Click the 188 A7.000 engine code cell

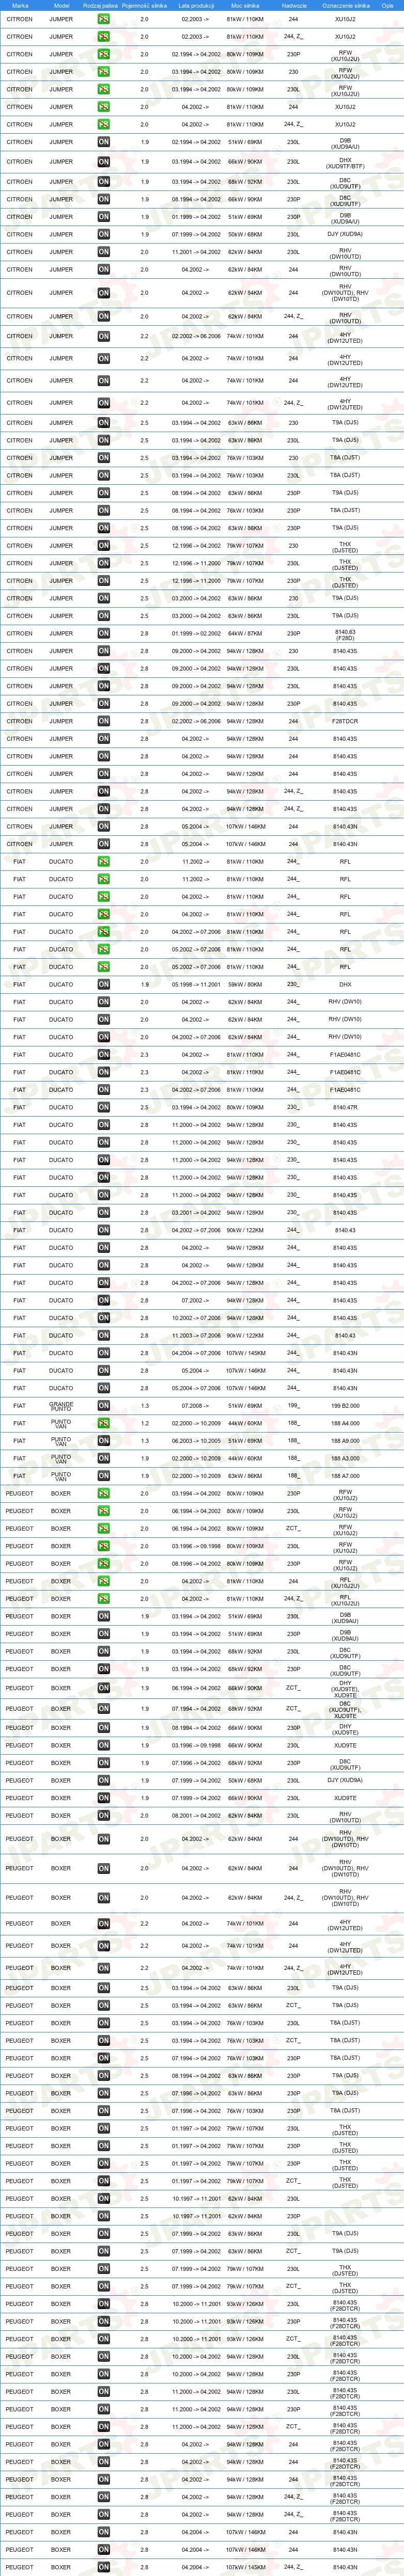pyautogui.click(x=345, y=1476)
